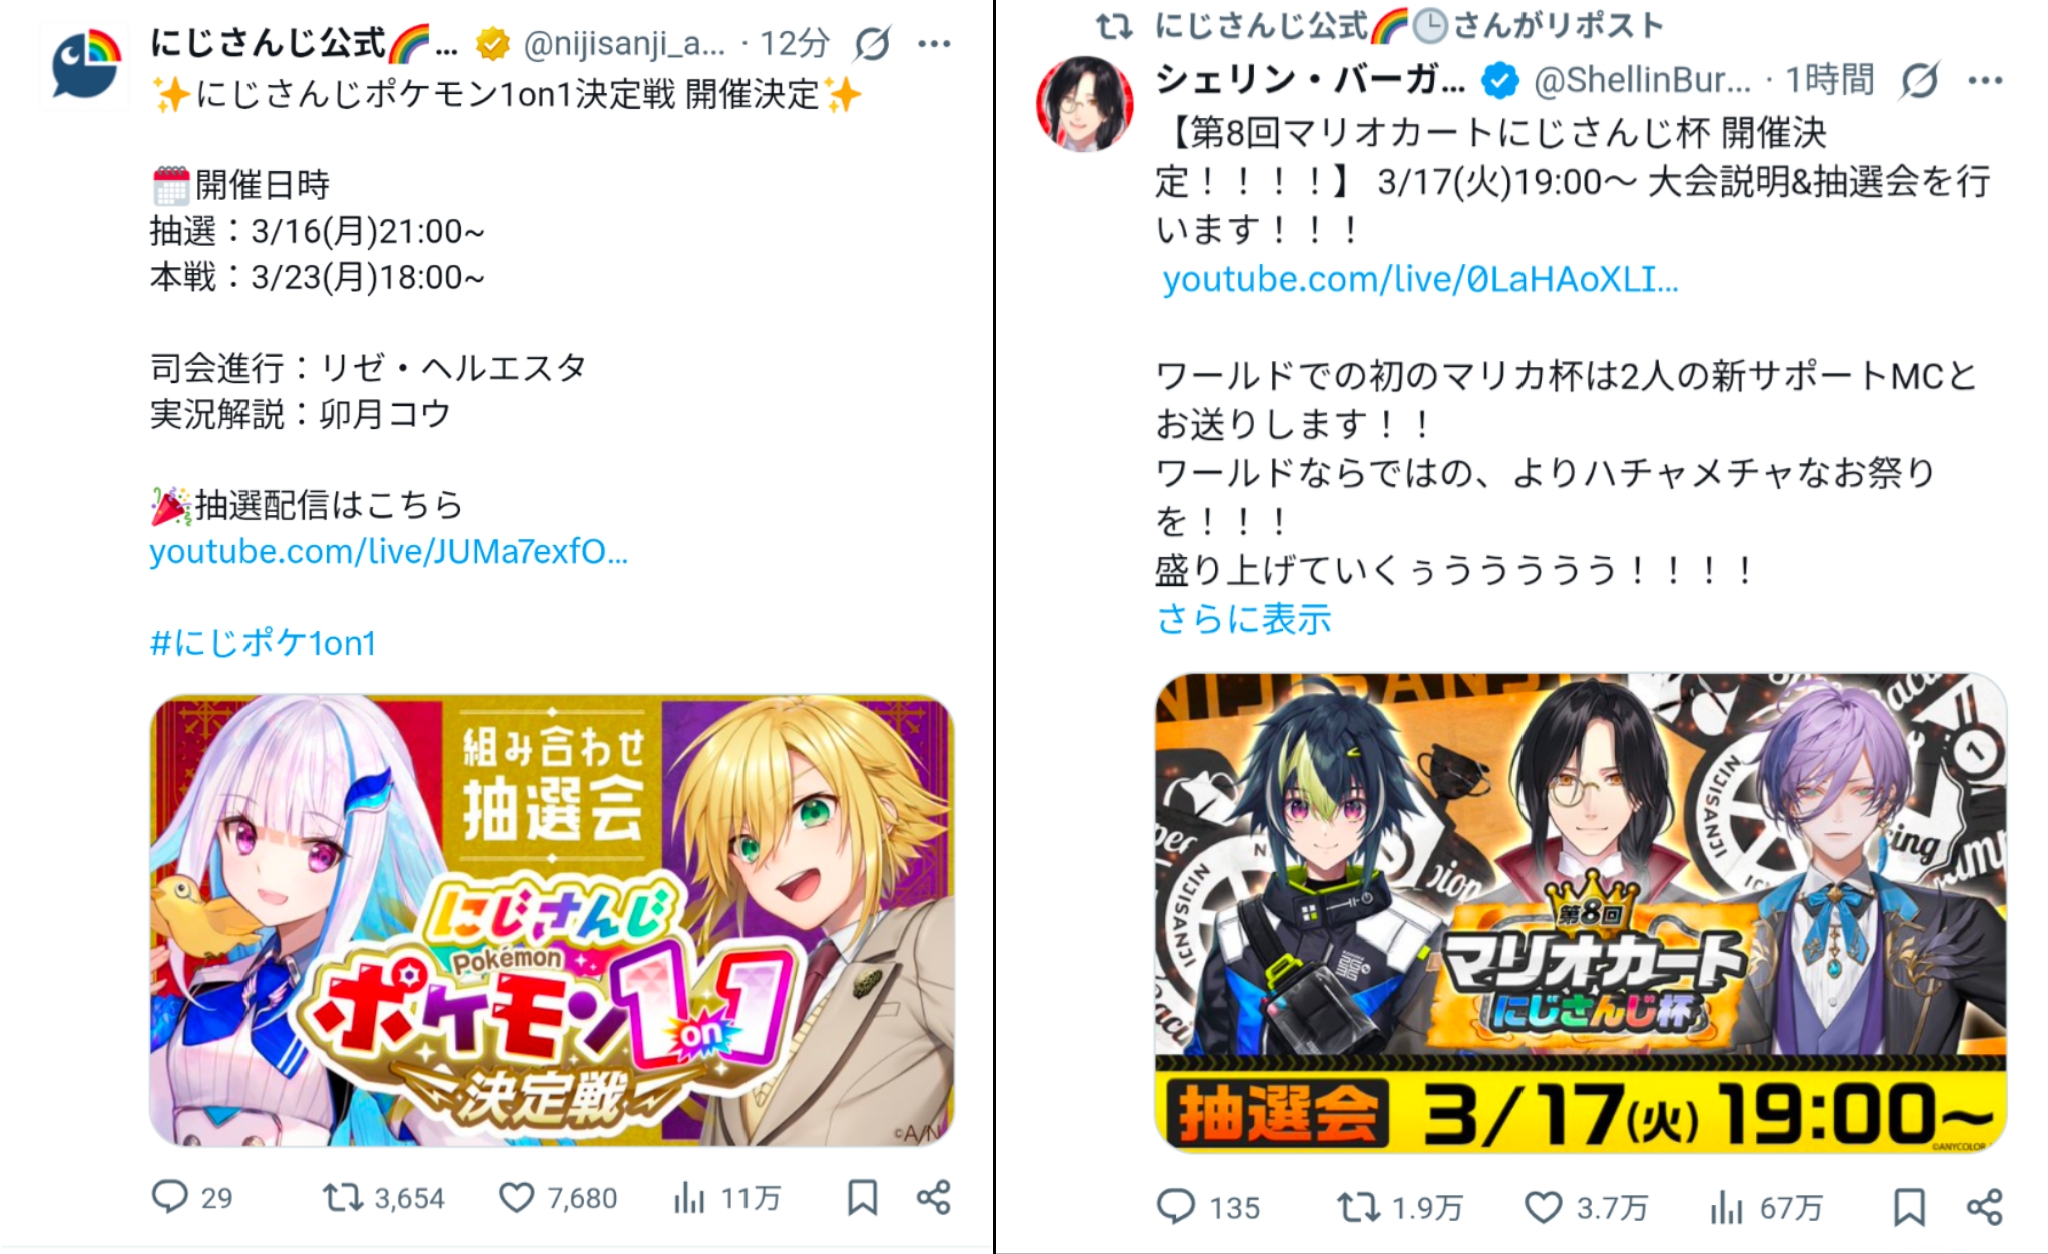2048x1254 pixels.
Task: Open the #にじポケ1on1 hashtag
Action: pyautogui.click(x=263, y=643)
